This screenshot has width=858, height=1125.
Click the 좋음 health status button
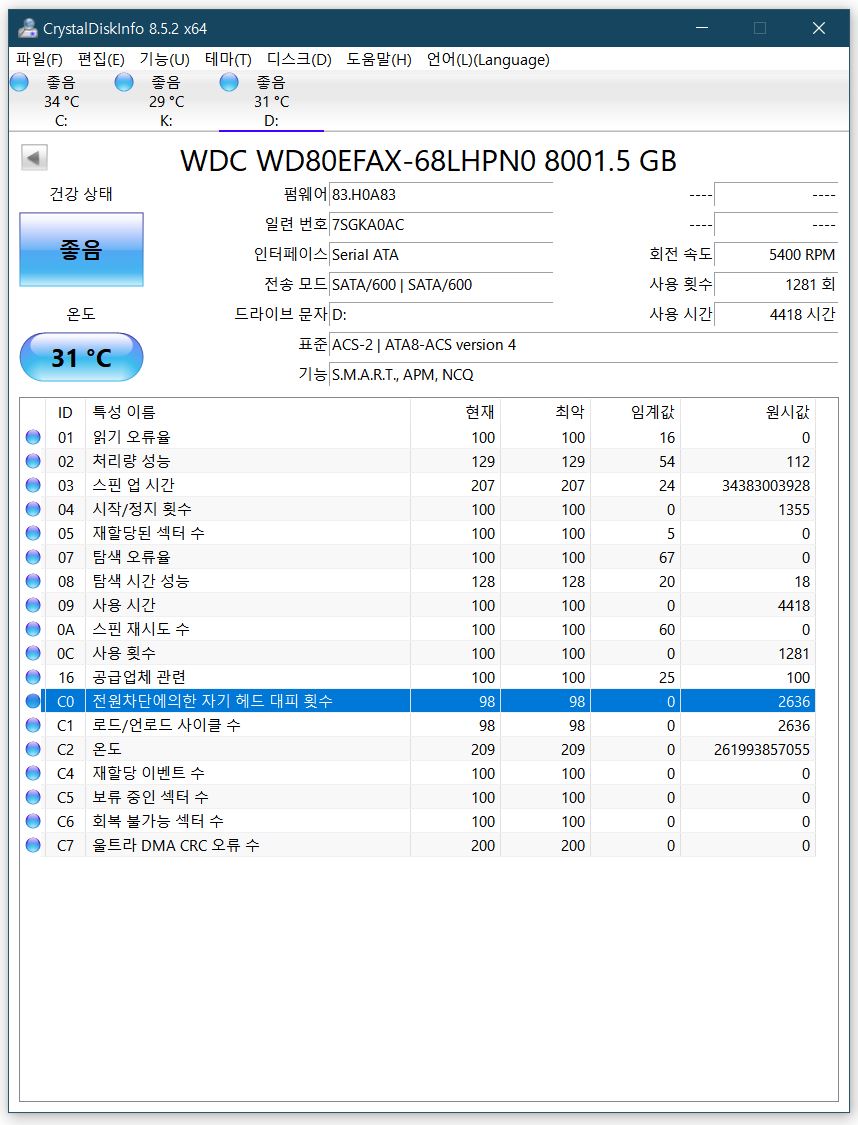click(81, 250)
